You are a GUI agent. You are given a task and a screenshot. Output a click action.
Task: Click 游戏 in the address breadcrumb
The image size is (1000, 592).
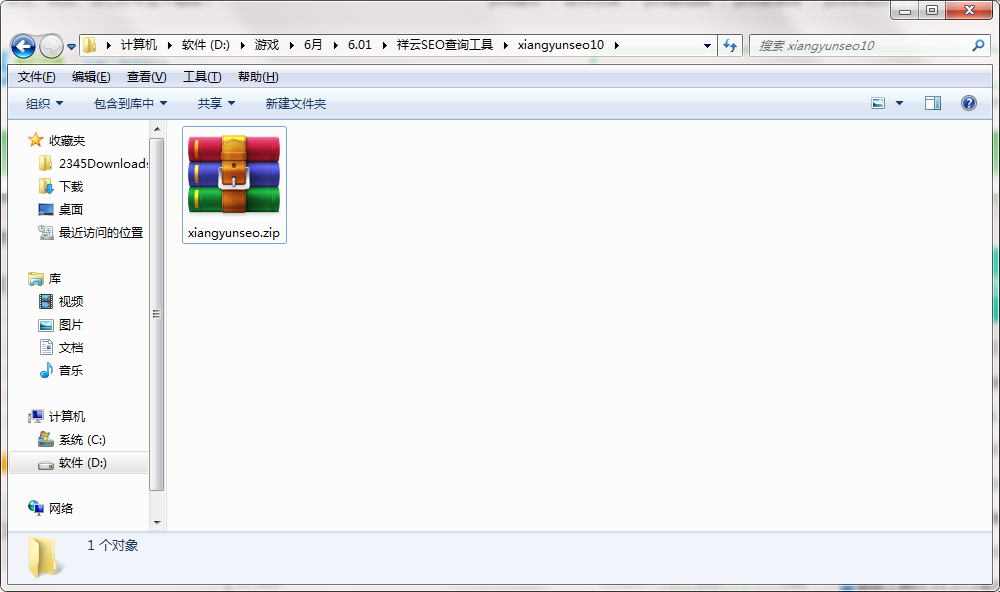pos(267,45)
